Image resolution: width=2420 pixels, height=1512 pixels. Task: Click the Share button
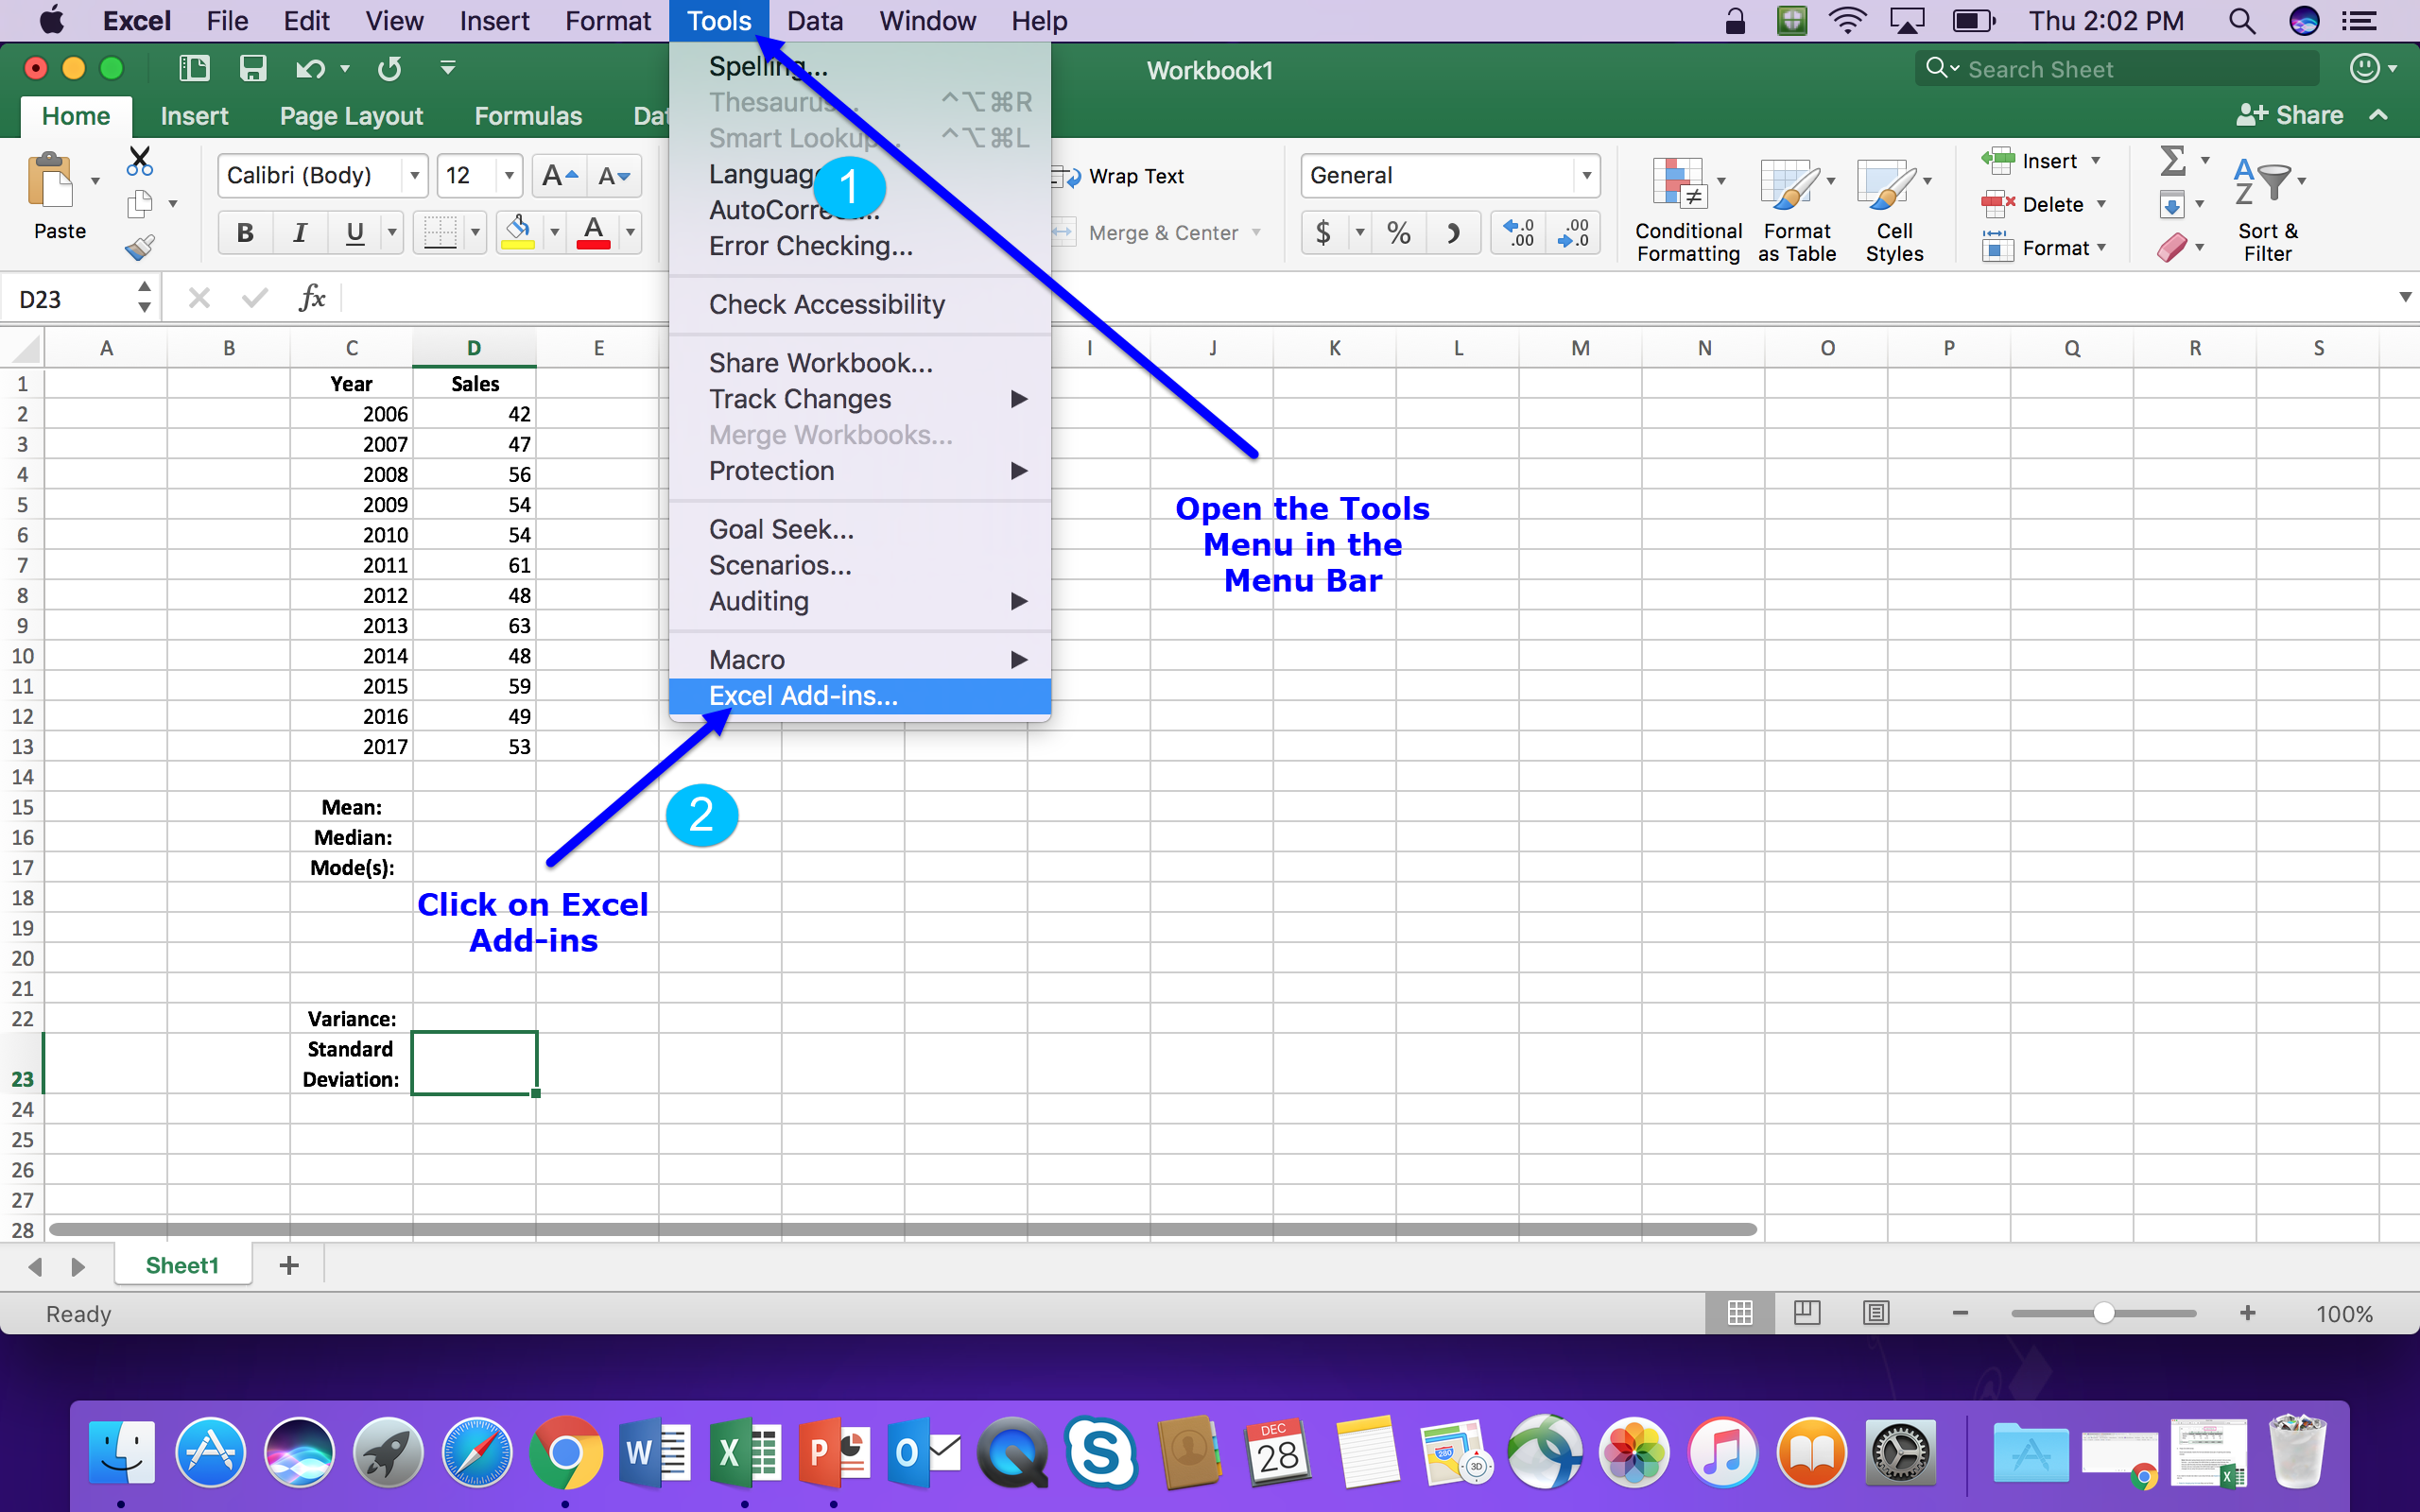pos(2290,116)
